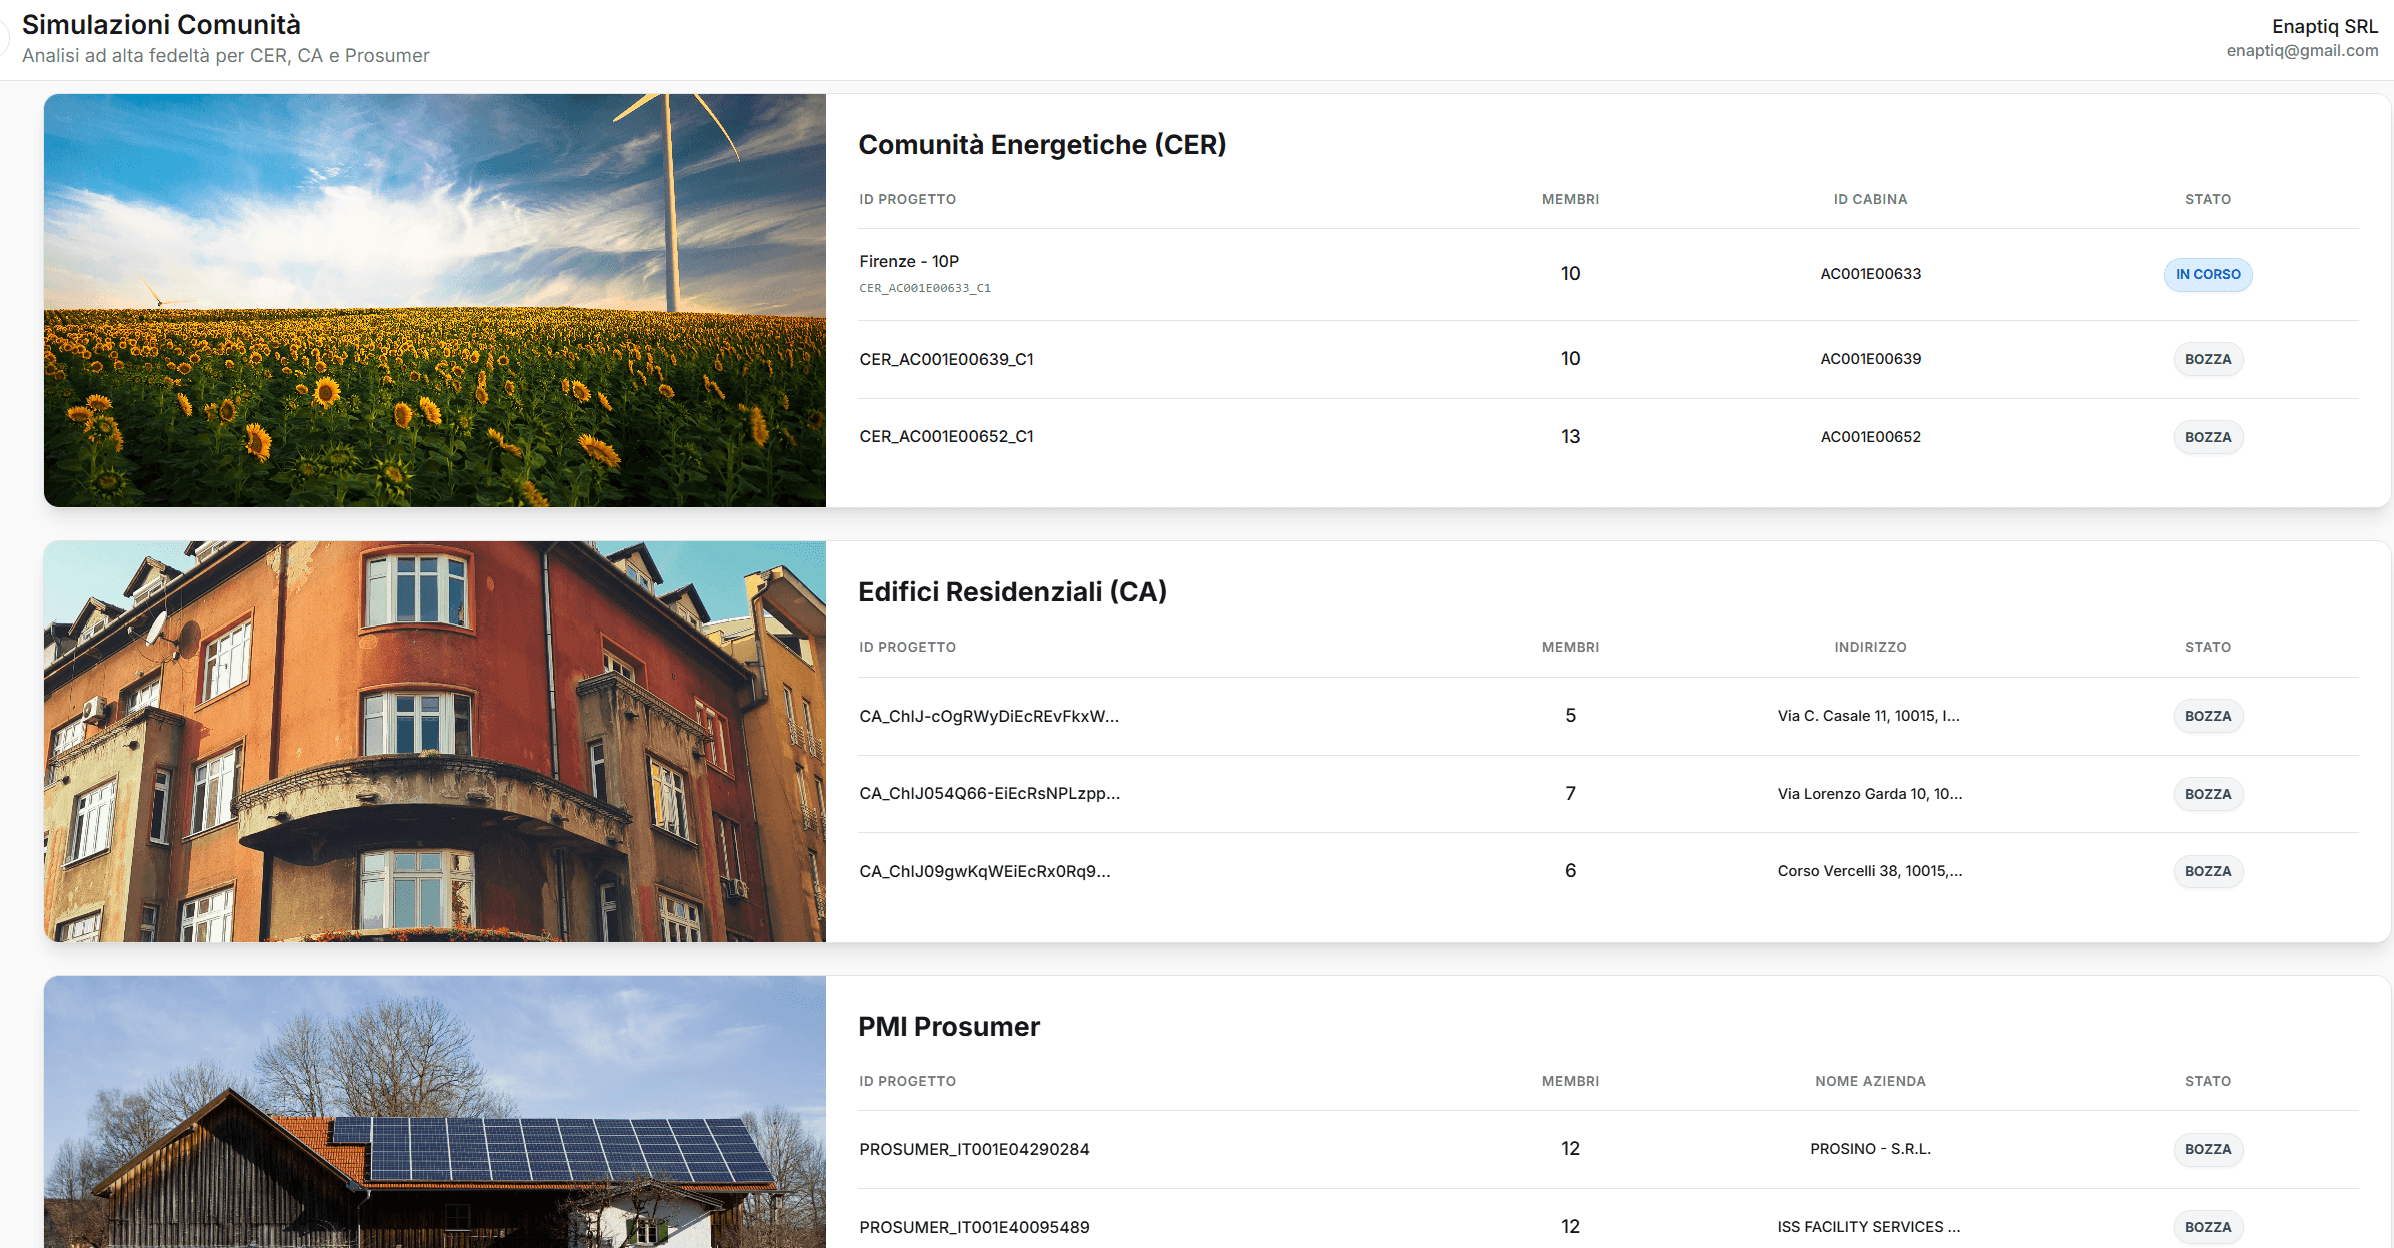Screen dimensions: 2394x1248
Task: Click the Simulazioni Comunità page title
Action: coord(161,24)
